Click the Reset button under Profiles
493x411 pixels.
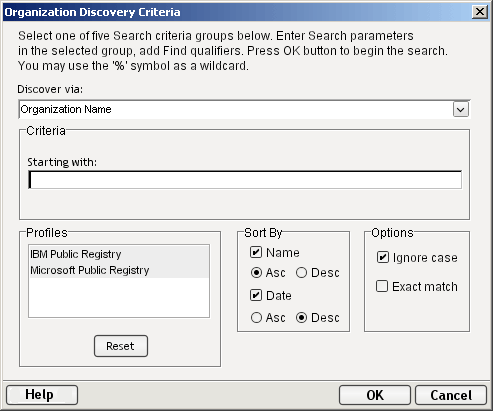[x=121, y=346]
